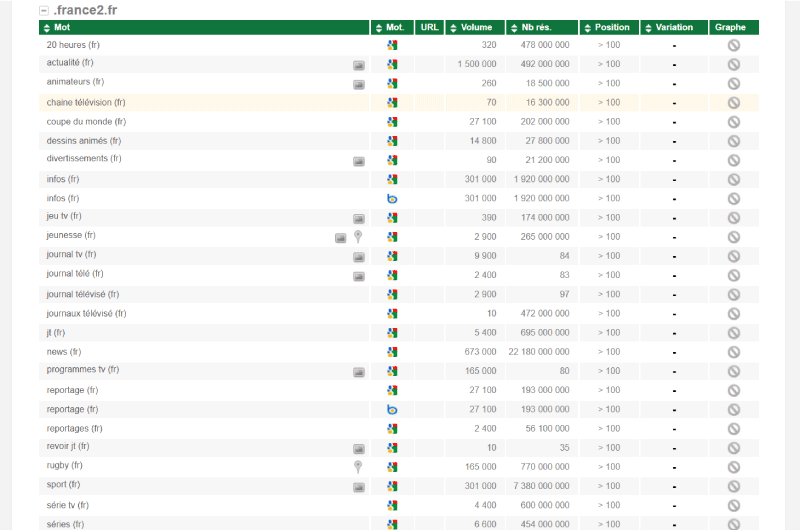Click result count 770 000 000
Image resolution: width=800 pixels, height=530 pixels.
tap(545, 467)
